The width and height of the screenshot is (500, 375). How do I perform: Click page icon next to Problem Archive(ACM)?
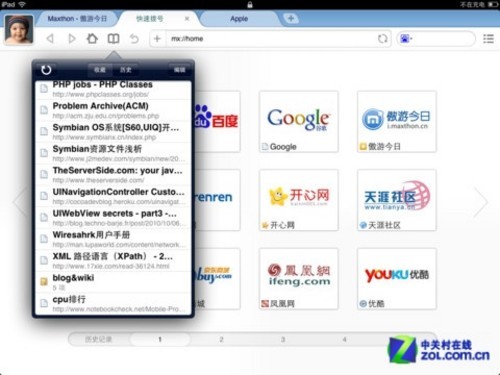coord(44,110)
